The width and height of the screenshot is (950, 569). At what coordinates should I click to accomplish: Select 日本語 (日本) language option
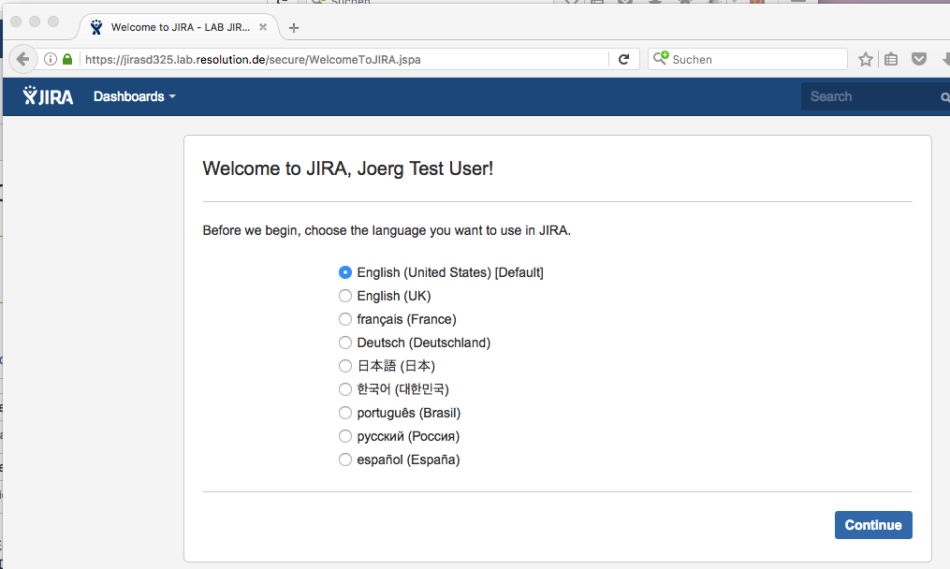point(345,366)
